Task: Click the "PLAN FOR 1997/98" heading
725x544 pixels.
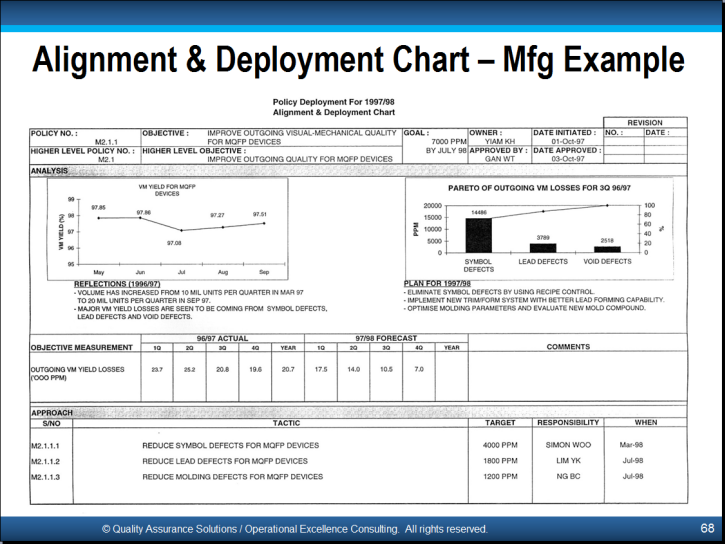Action: (437, 284)
